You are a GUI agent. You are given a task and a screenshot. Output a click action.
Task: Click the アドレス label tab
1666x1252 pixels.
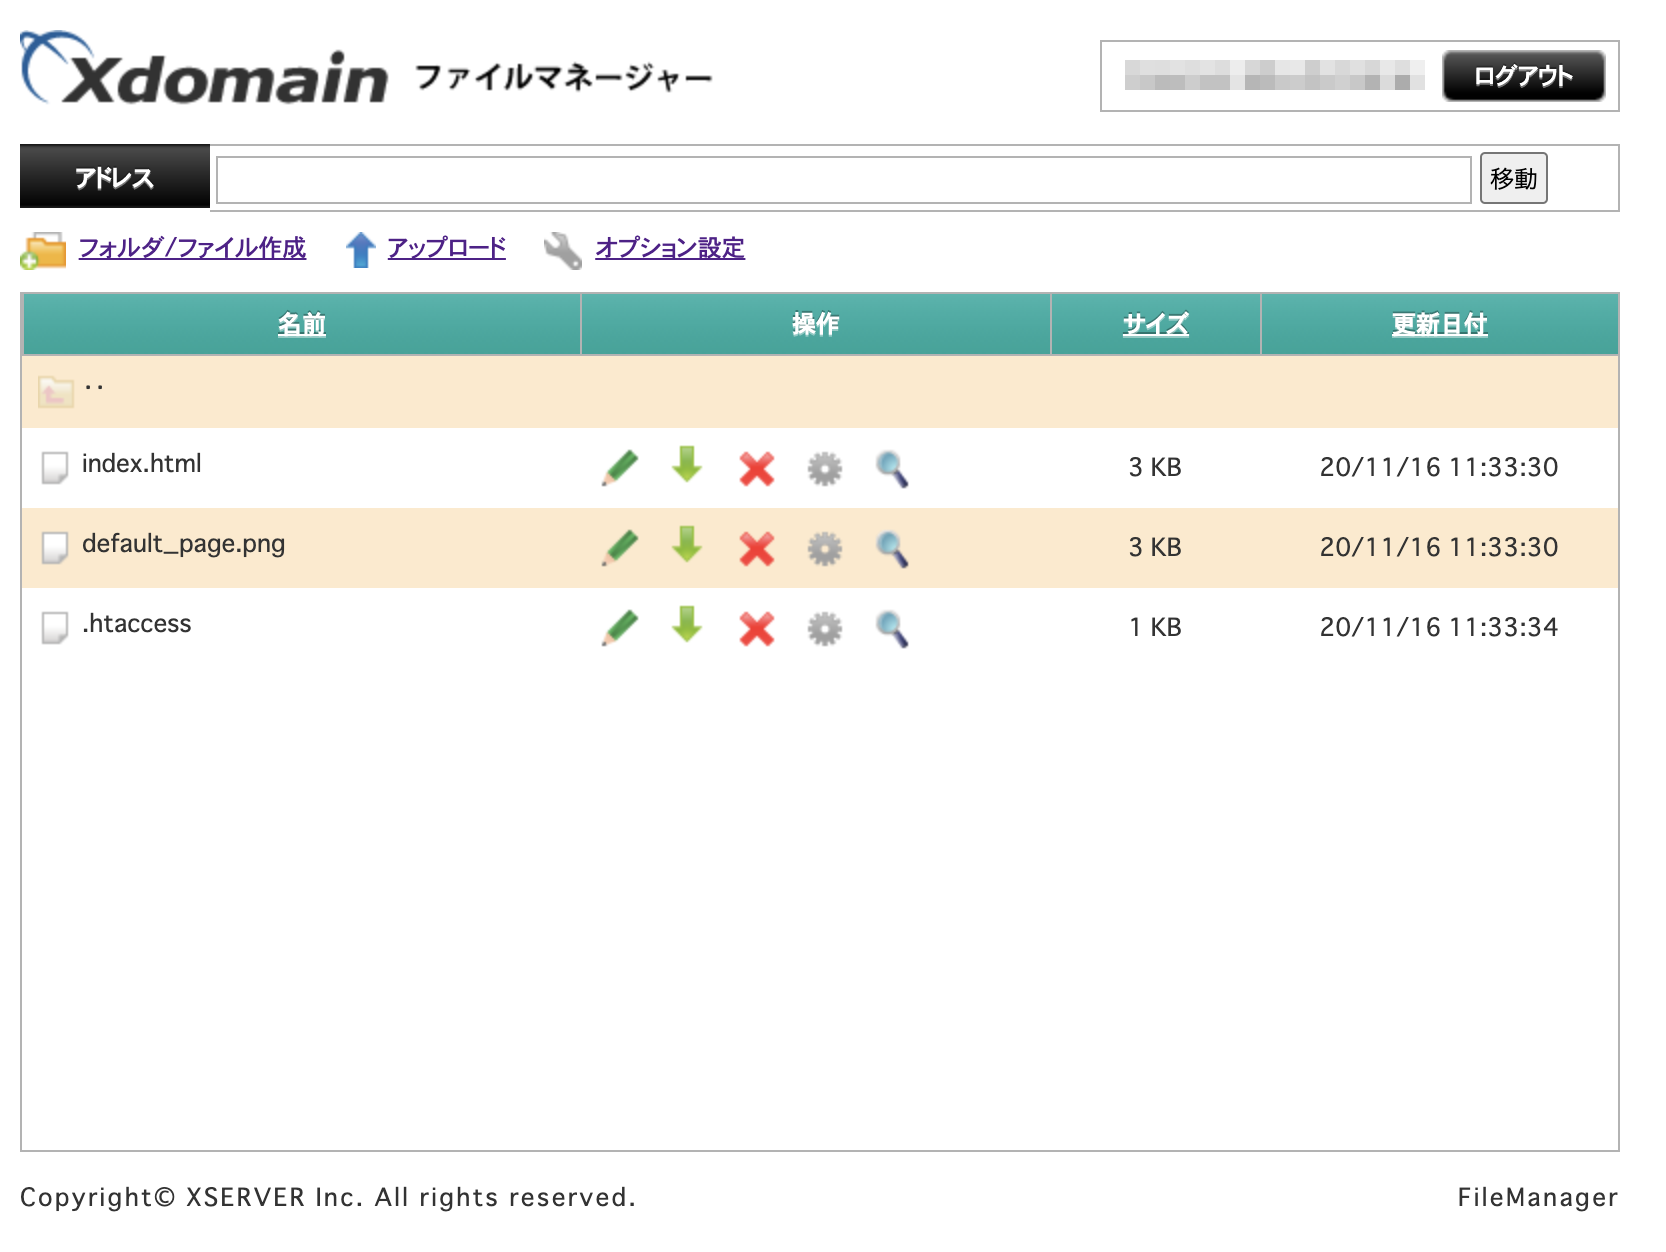(114, 177)
